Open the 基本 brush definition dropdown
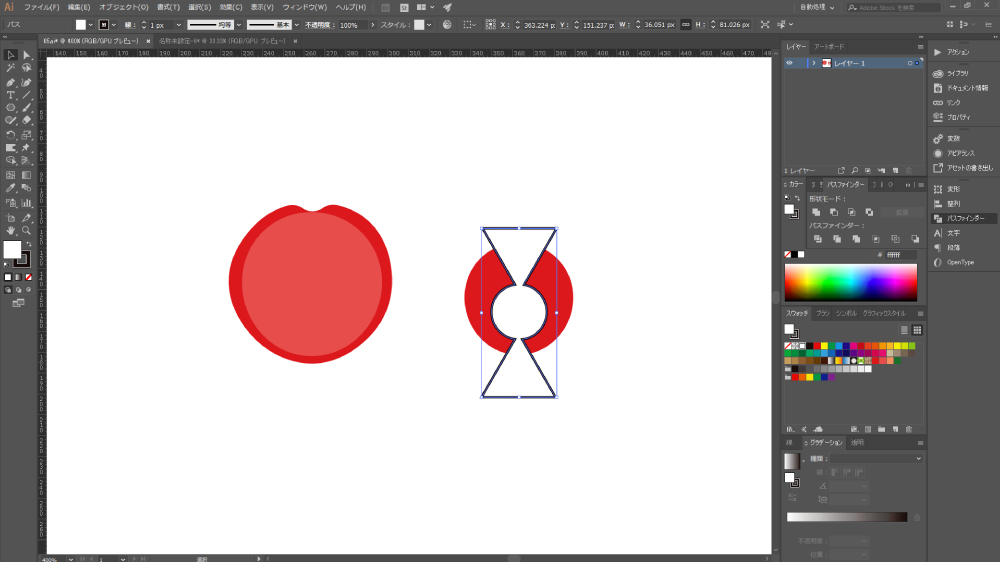 point(297,25)
